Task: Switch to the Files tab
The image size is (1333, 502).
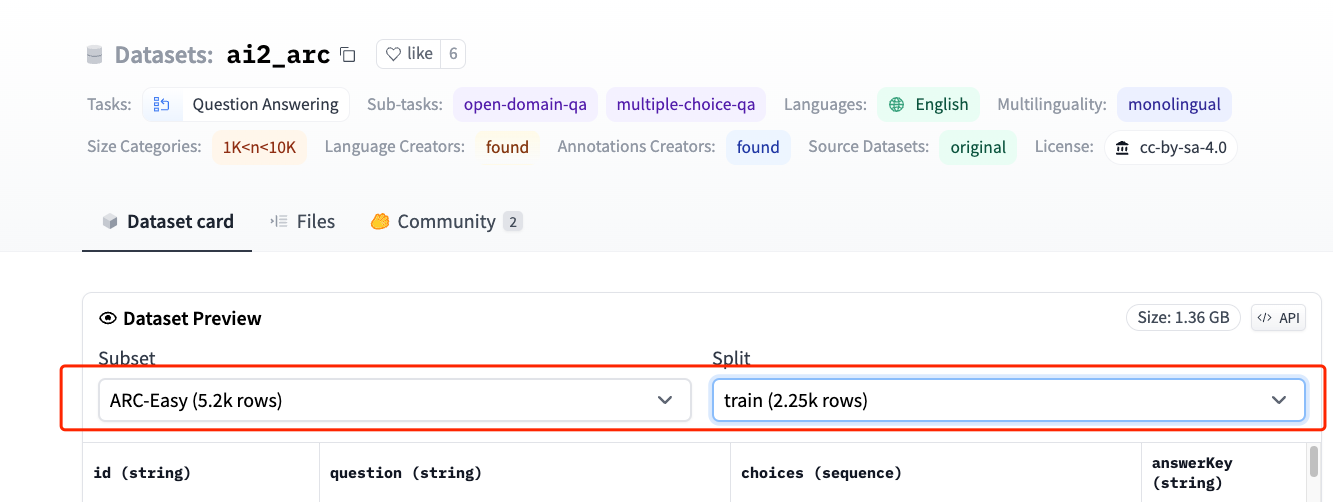Action: point(303,221)
